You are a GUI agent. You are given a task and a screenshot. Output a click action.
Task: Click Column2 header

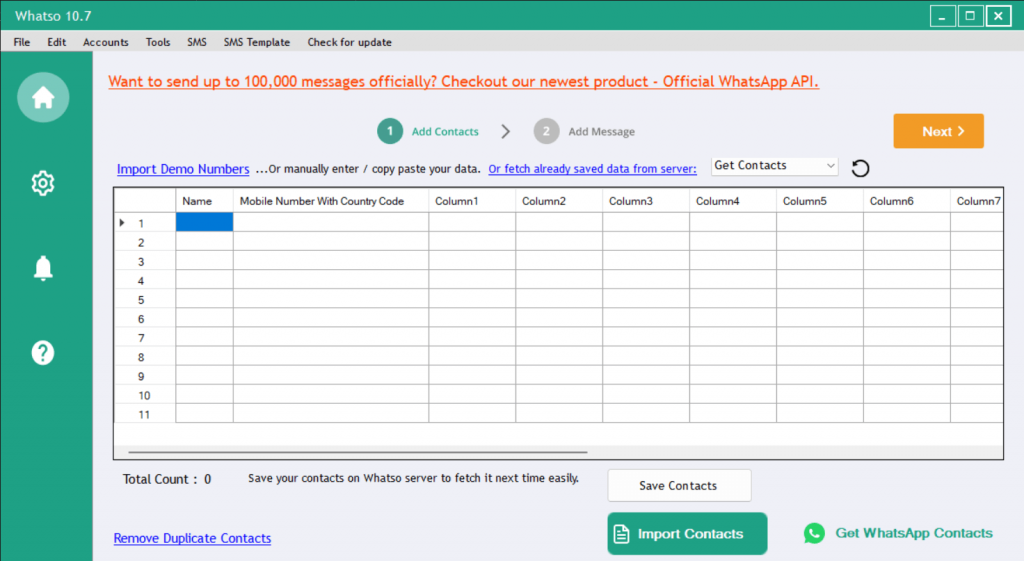(x=559, y=201)
